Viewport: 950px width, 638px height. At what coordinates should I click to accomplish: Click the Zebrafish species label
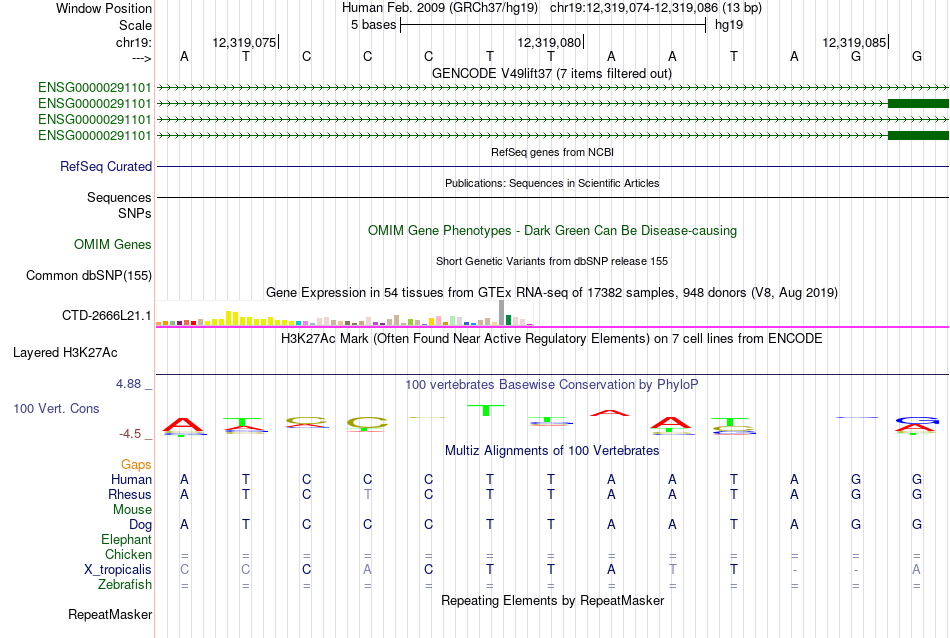pos(125,585)
